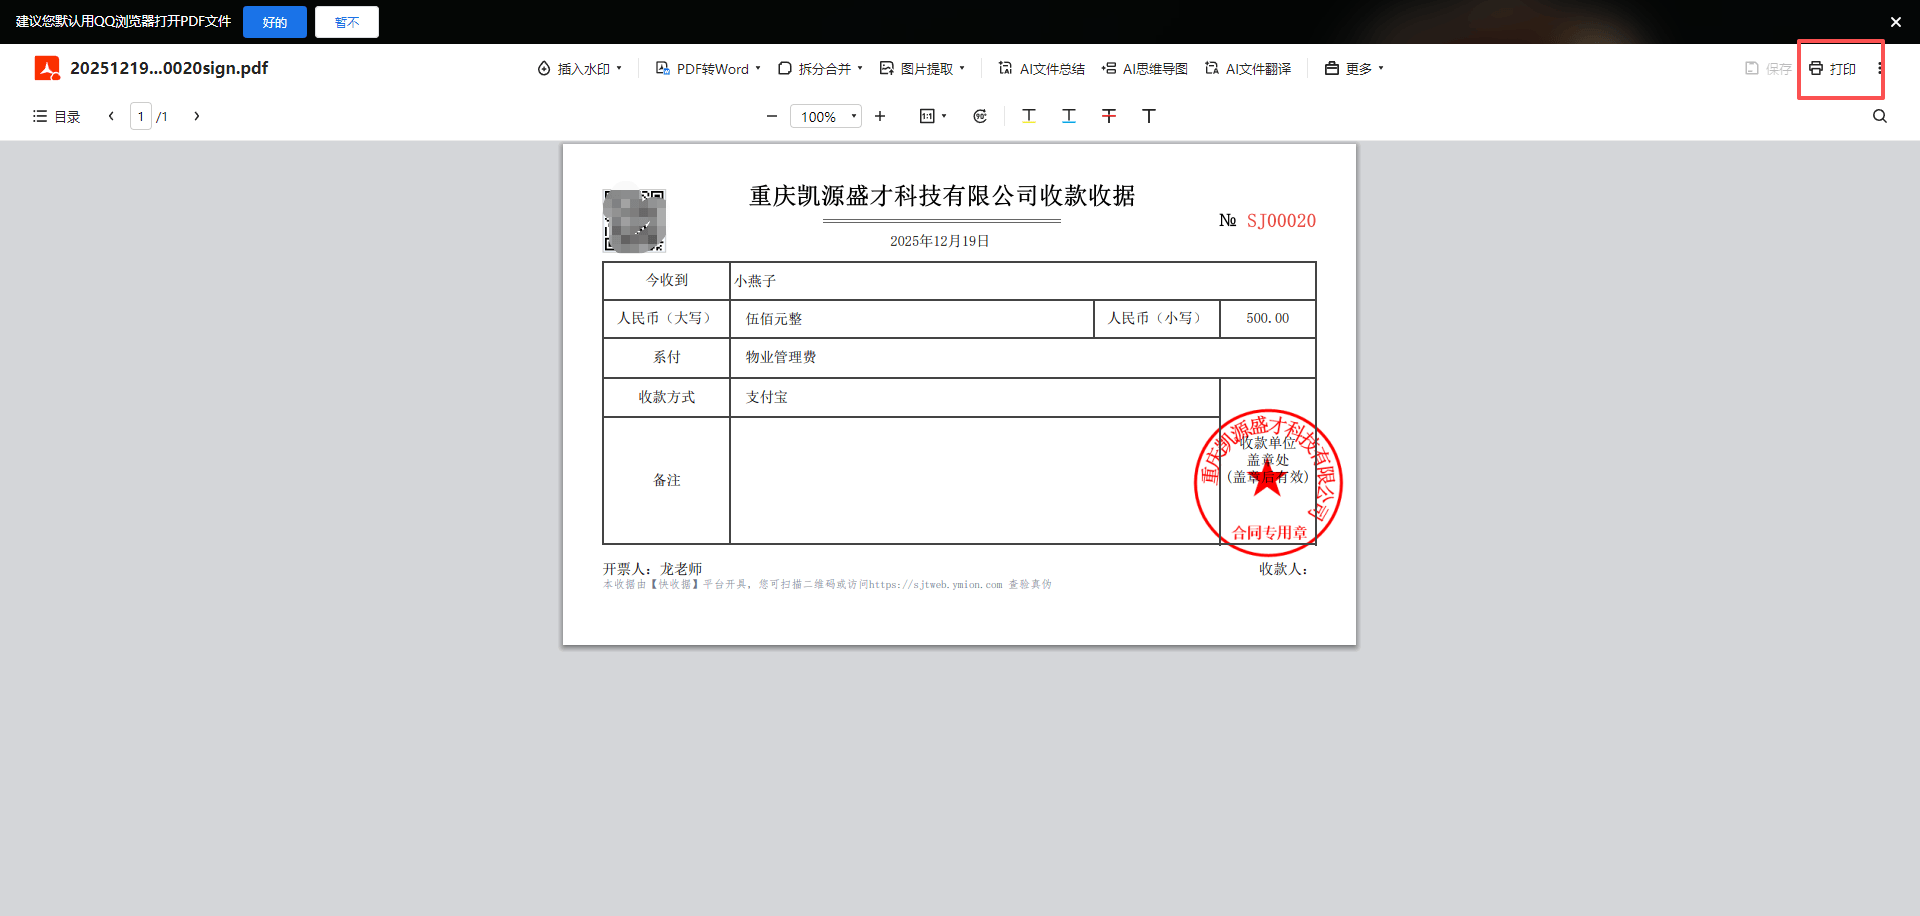1920x916 pixels.
Task: Open the PDF转Word menu
Action: pyautogui.click(x=708, y=69)
